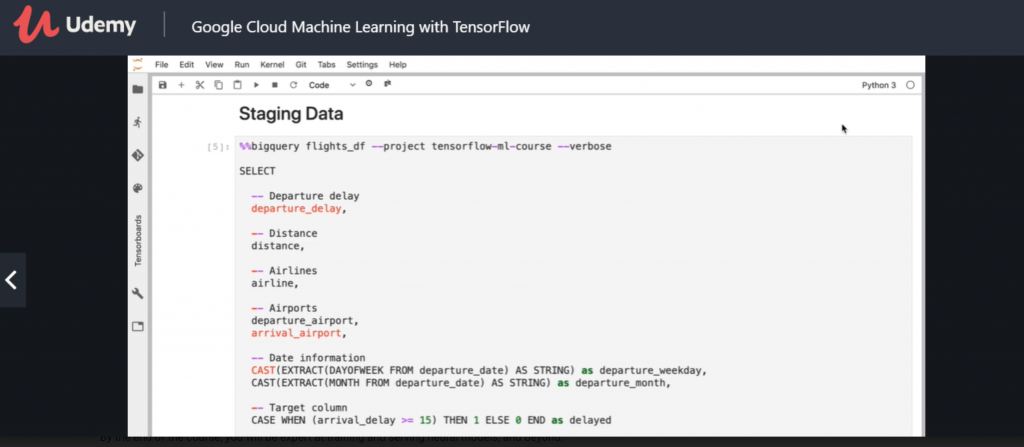Click the Python 3 kernel name
The height and width of the screenshot is (447, 1024).
(x=879, y=85)
